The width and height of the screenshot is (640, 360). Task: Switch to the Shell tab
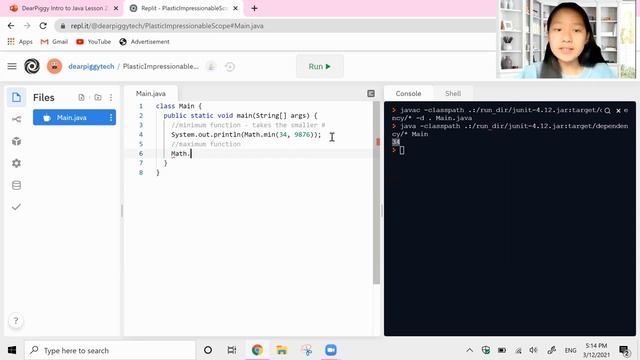[453, 93]
